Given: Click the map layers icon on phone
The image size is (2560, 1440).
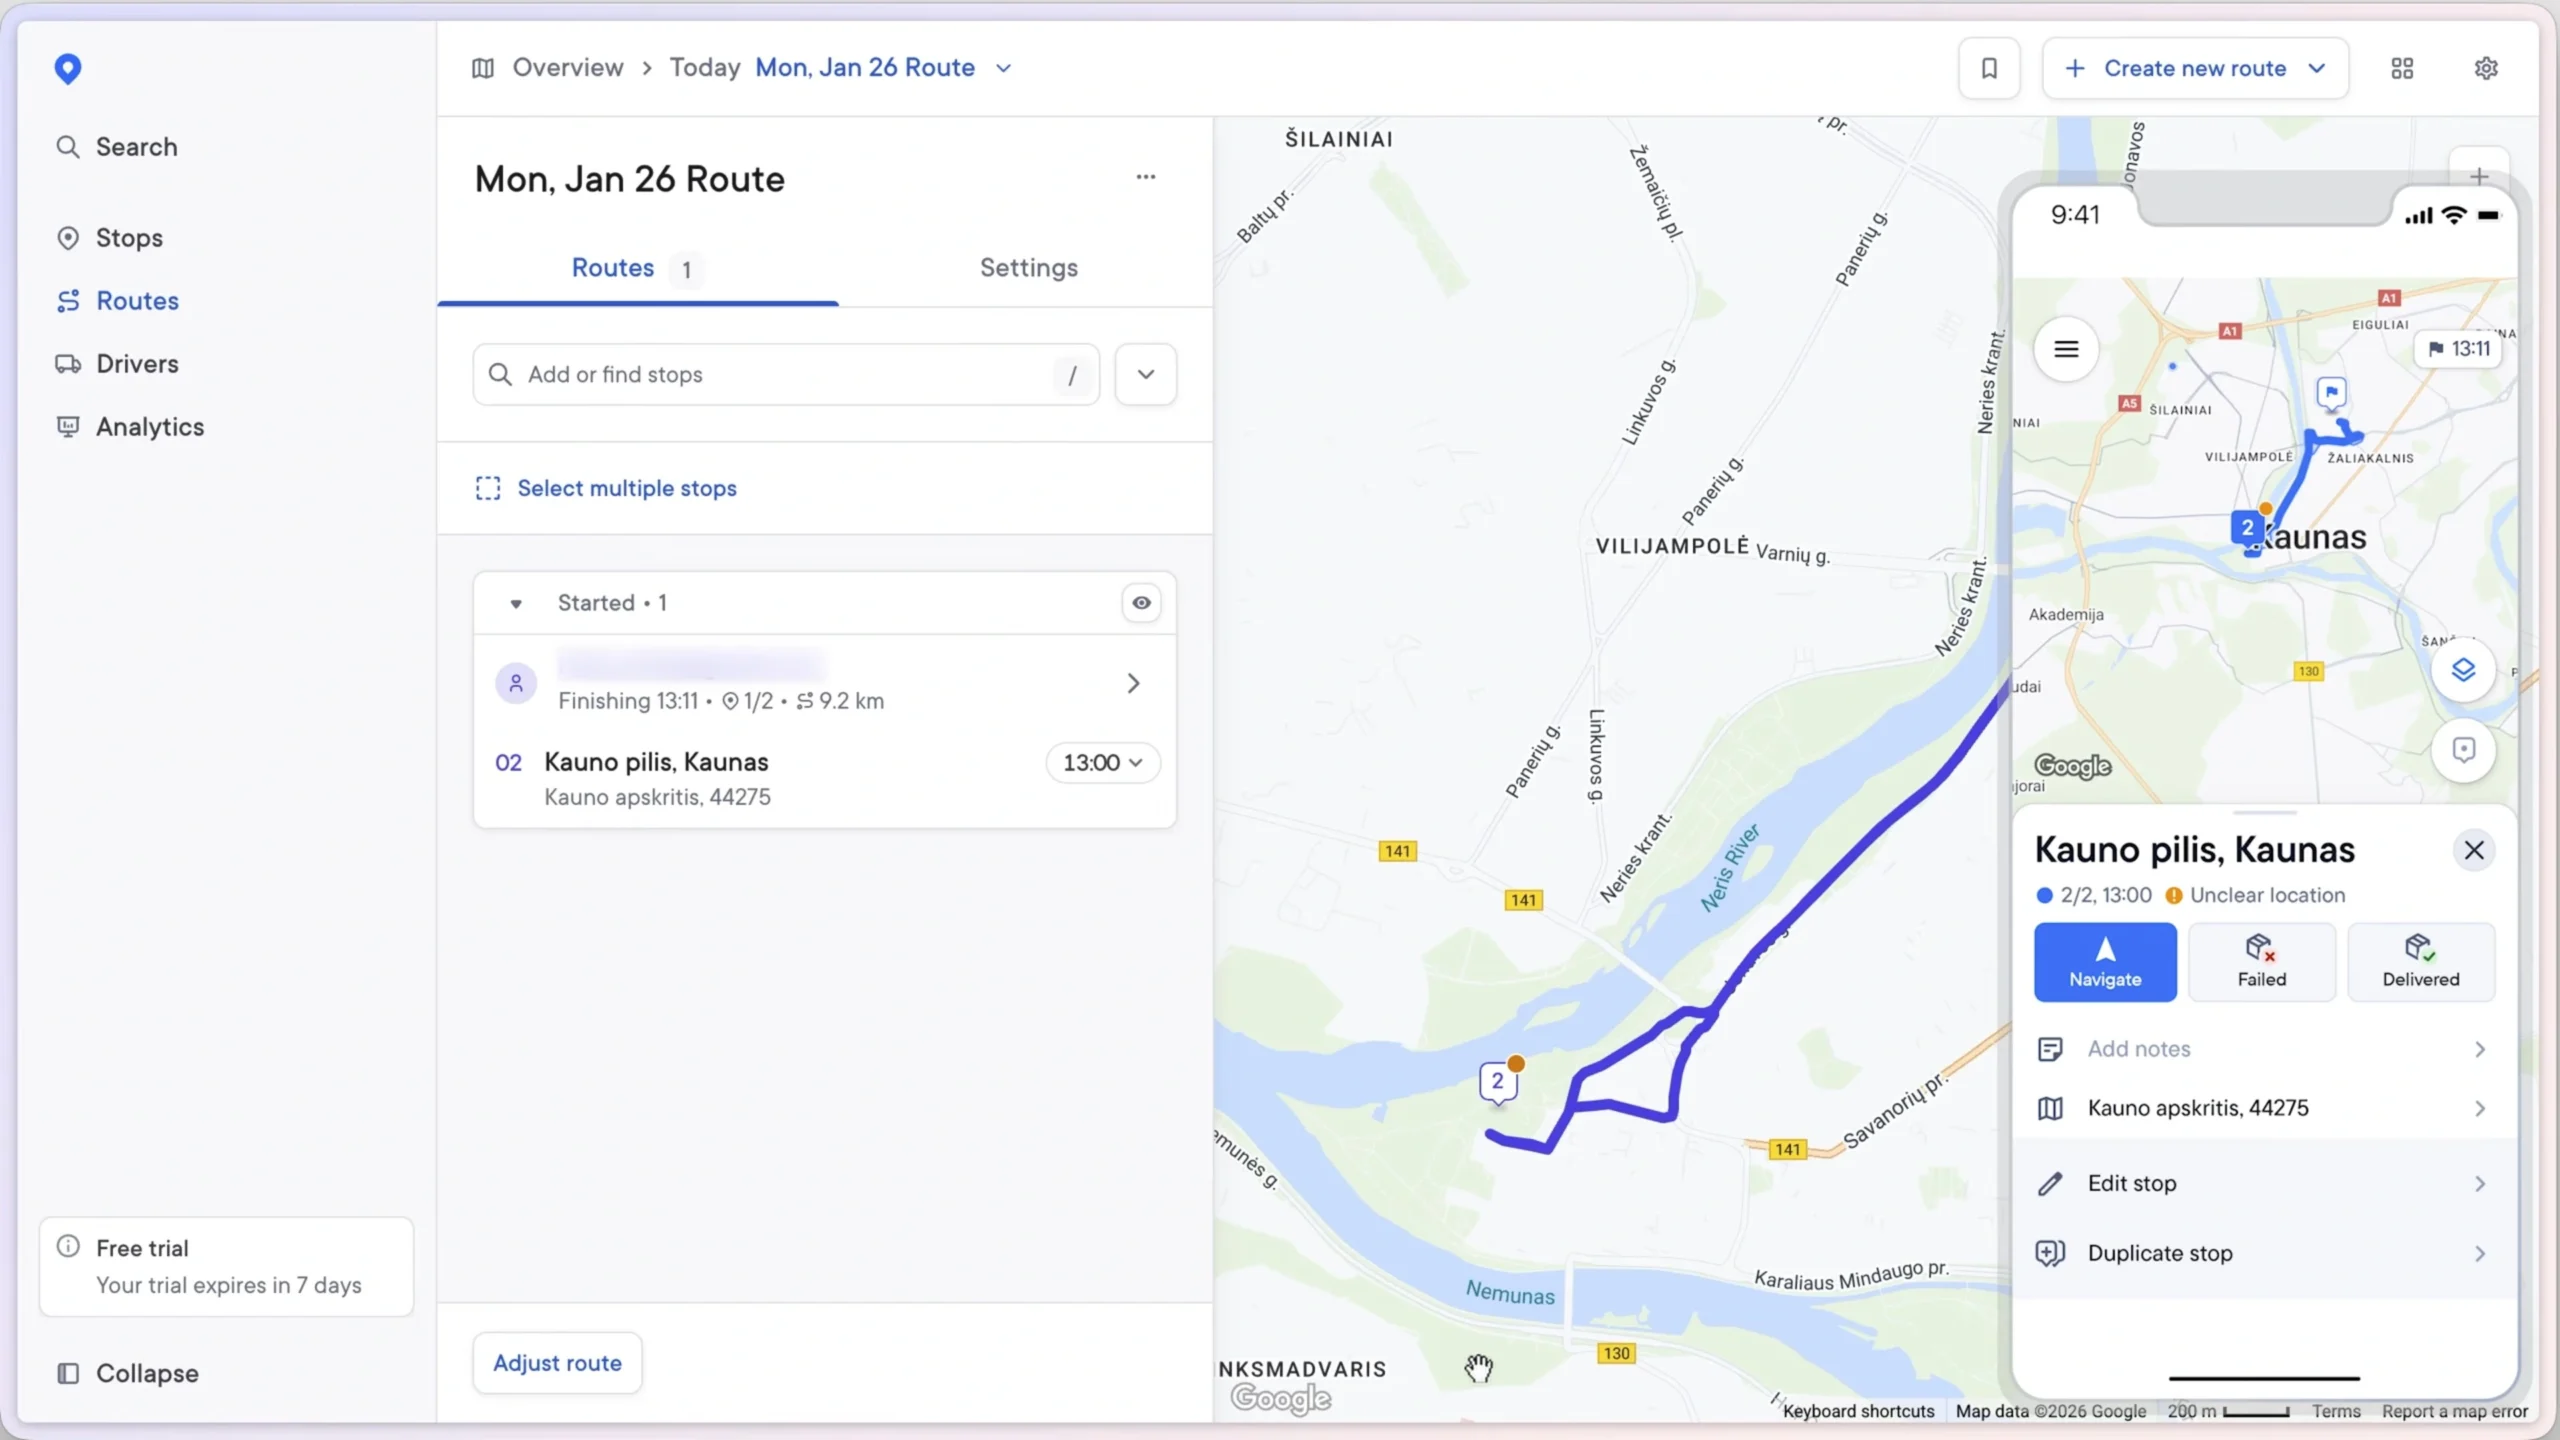Looking at the screenshot, I should coord(2463,670).
